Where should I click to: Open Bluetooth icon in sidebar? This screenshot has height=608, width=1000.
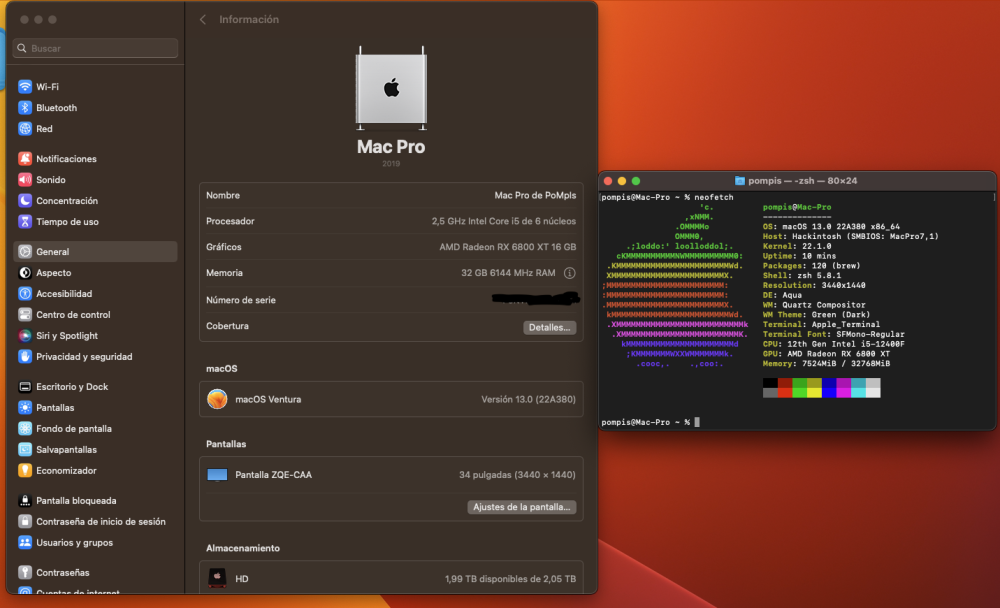(x=25, y=108)
